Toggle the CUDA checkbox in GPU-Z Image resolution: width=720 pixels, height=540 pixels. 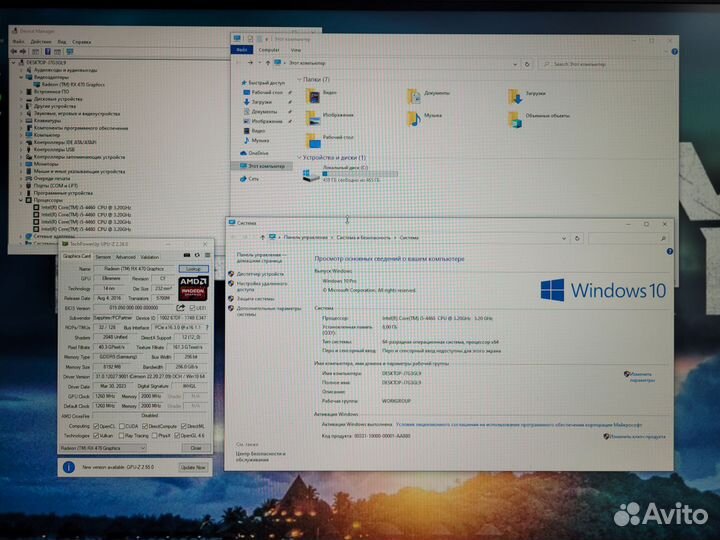point(122,426)
